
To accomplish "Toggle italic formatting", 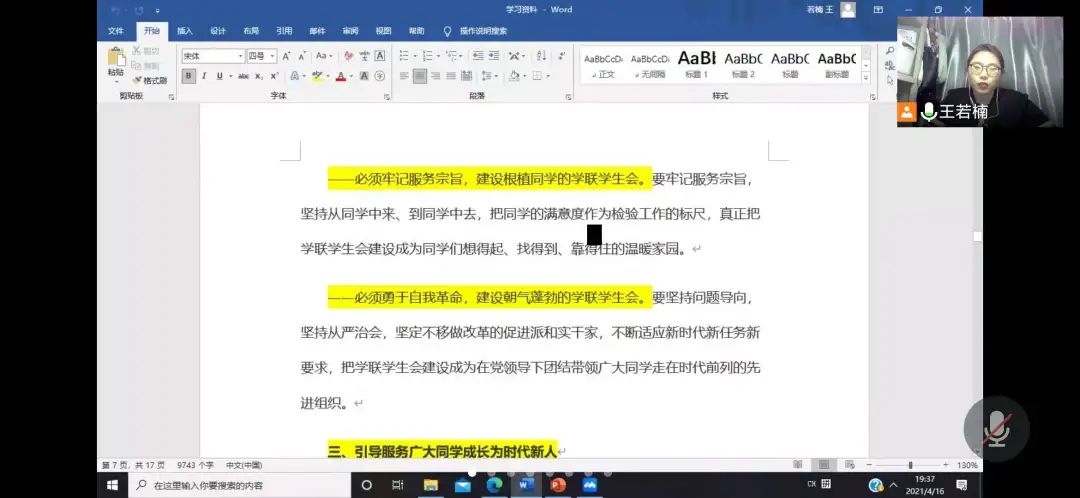I will coord(204,76).
